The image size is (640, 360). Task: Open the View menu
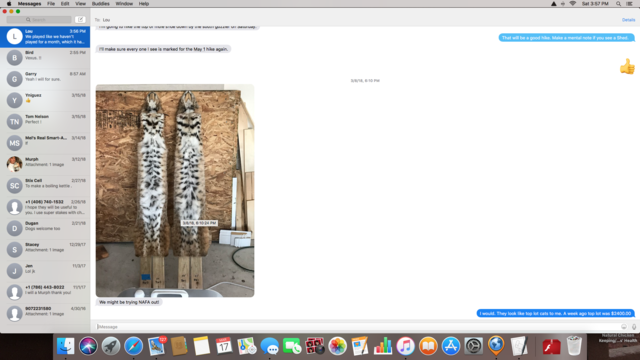[x=80, y=4]
